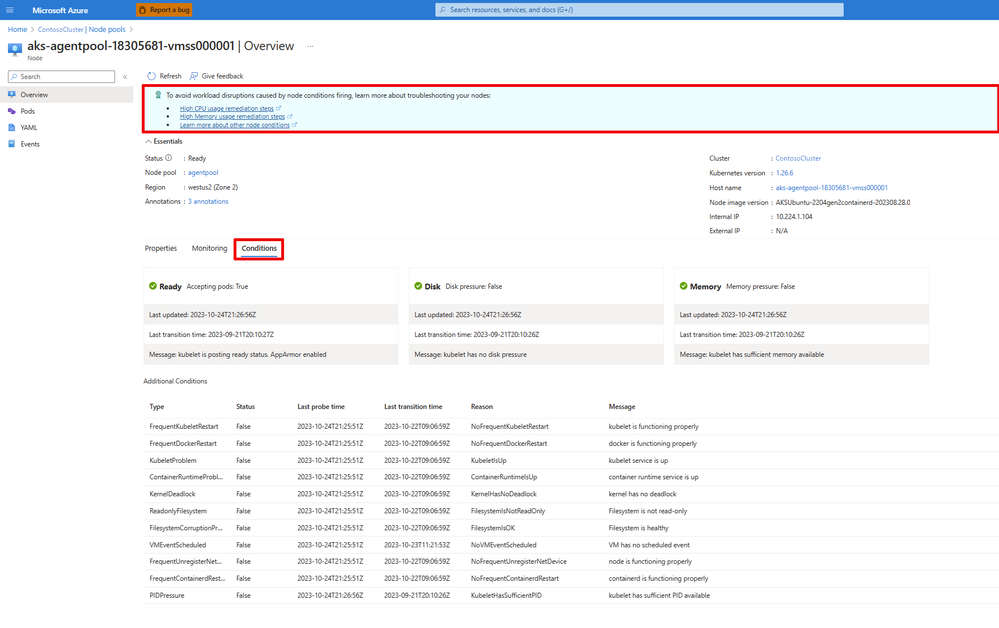This screenshot has width=999, height=628.
Task: Click the KubeletHasSufficientPID reason cell
Action: pos(506,596)
